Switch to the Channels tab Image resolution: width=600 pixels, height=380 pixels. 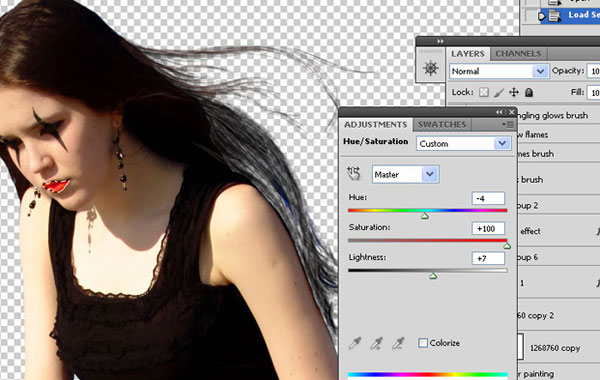coord(518,54)
